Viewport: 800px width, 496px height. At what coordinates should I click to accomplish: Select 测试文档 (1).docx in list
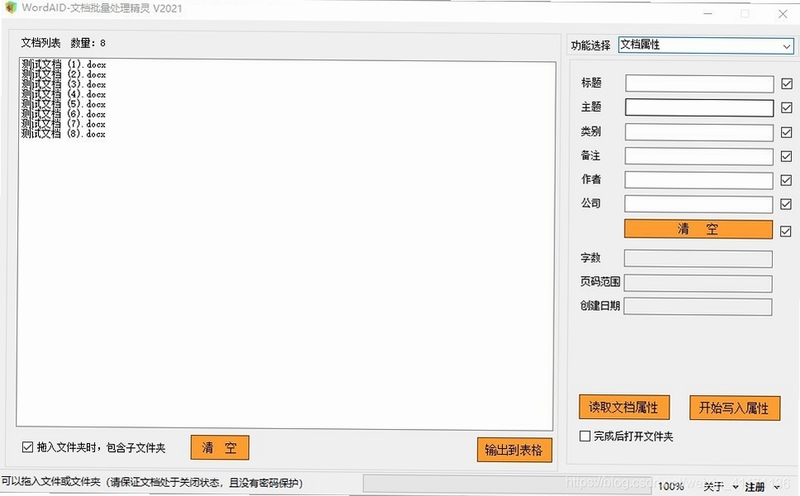click(x=64, y=65)
